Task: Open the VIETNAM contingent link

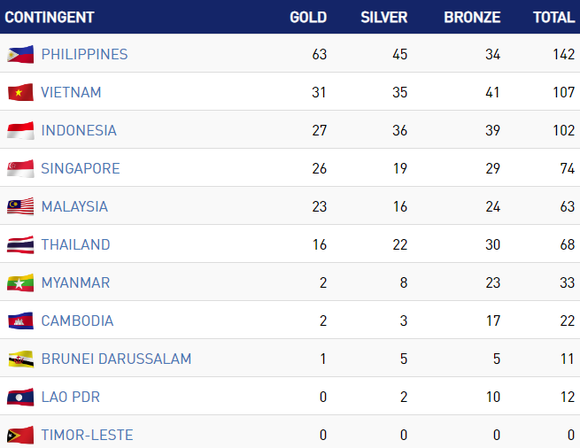Action: coord(71,92)
